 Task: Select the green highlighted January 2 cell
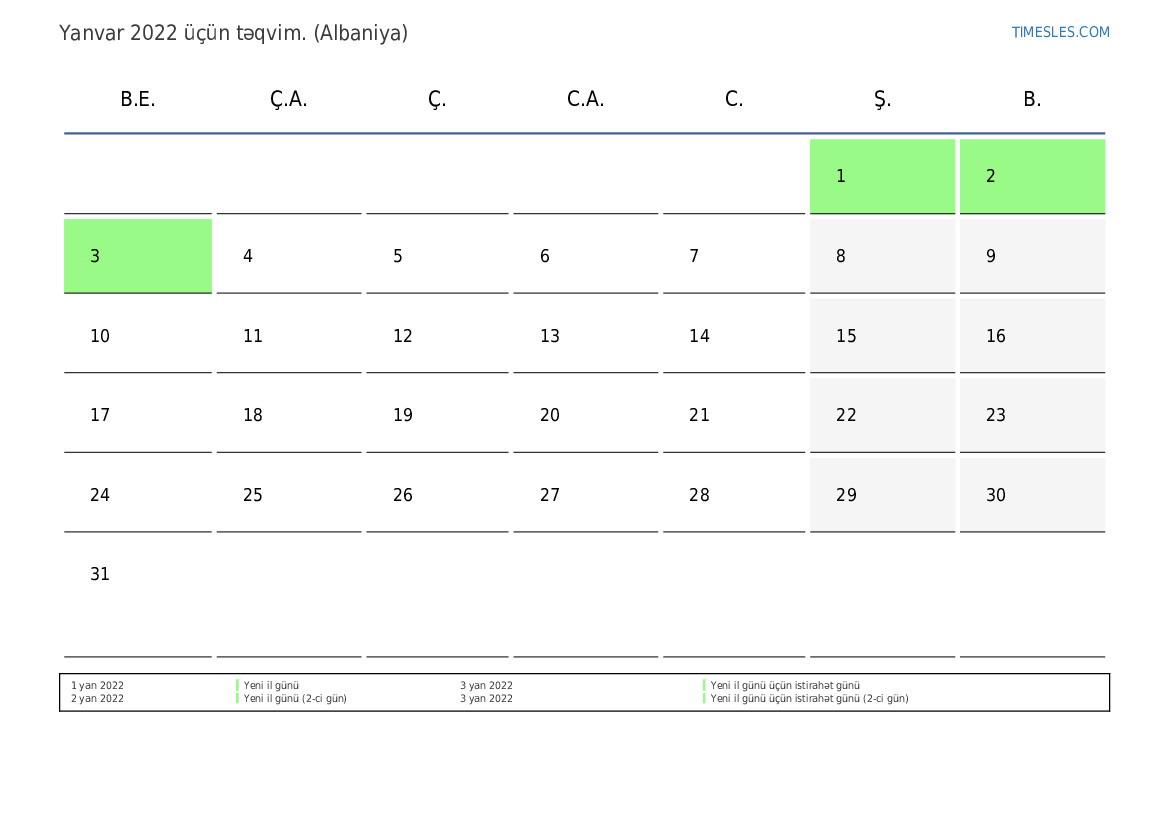click(1032, 176)
